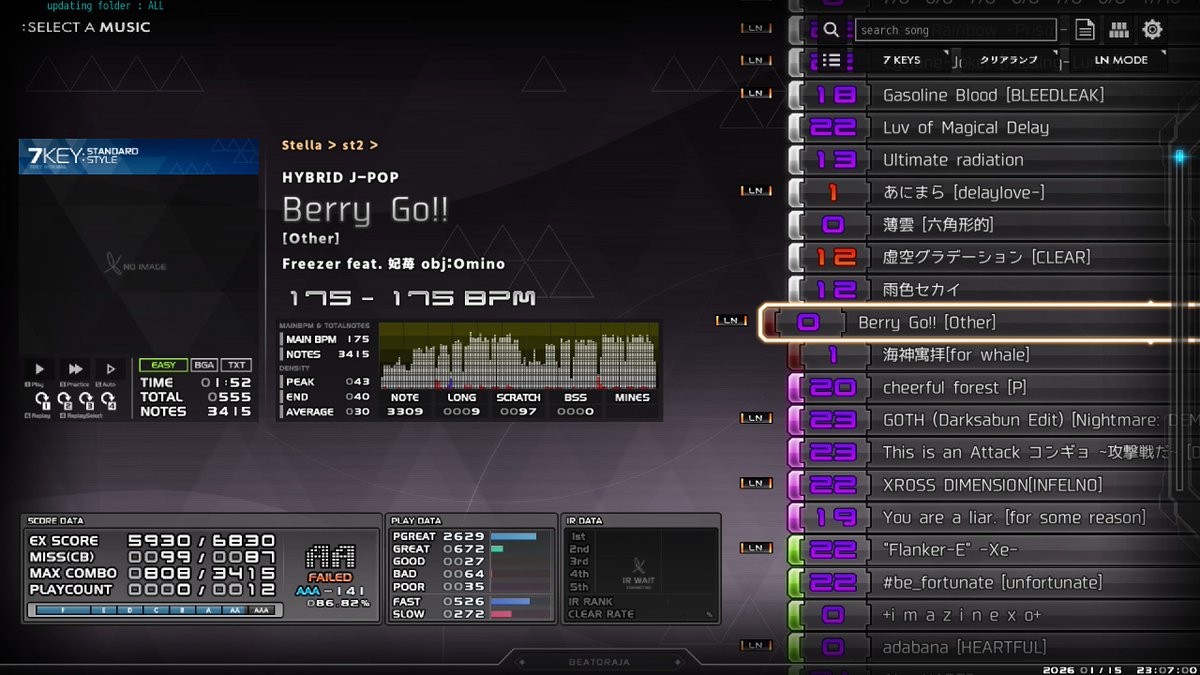
Task: Launch Auto play using the hollow arrow icon
Action: 111,369
